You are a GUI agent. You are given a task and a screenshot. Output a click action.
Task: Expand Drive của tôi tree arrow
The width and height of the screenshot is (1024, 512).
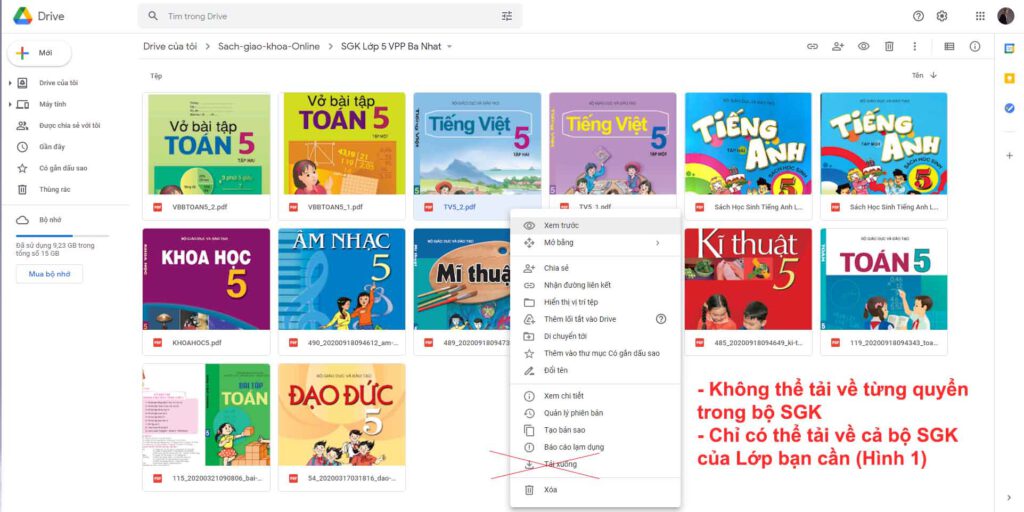pos(10,83)
